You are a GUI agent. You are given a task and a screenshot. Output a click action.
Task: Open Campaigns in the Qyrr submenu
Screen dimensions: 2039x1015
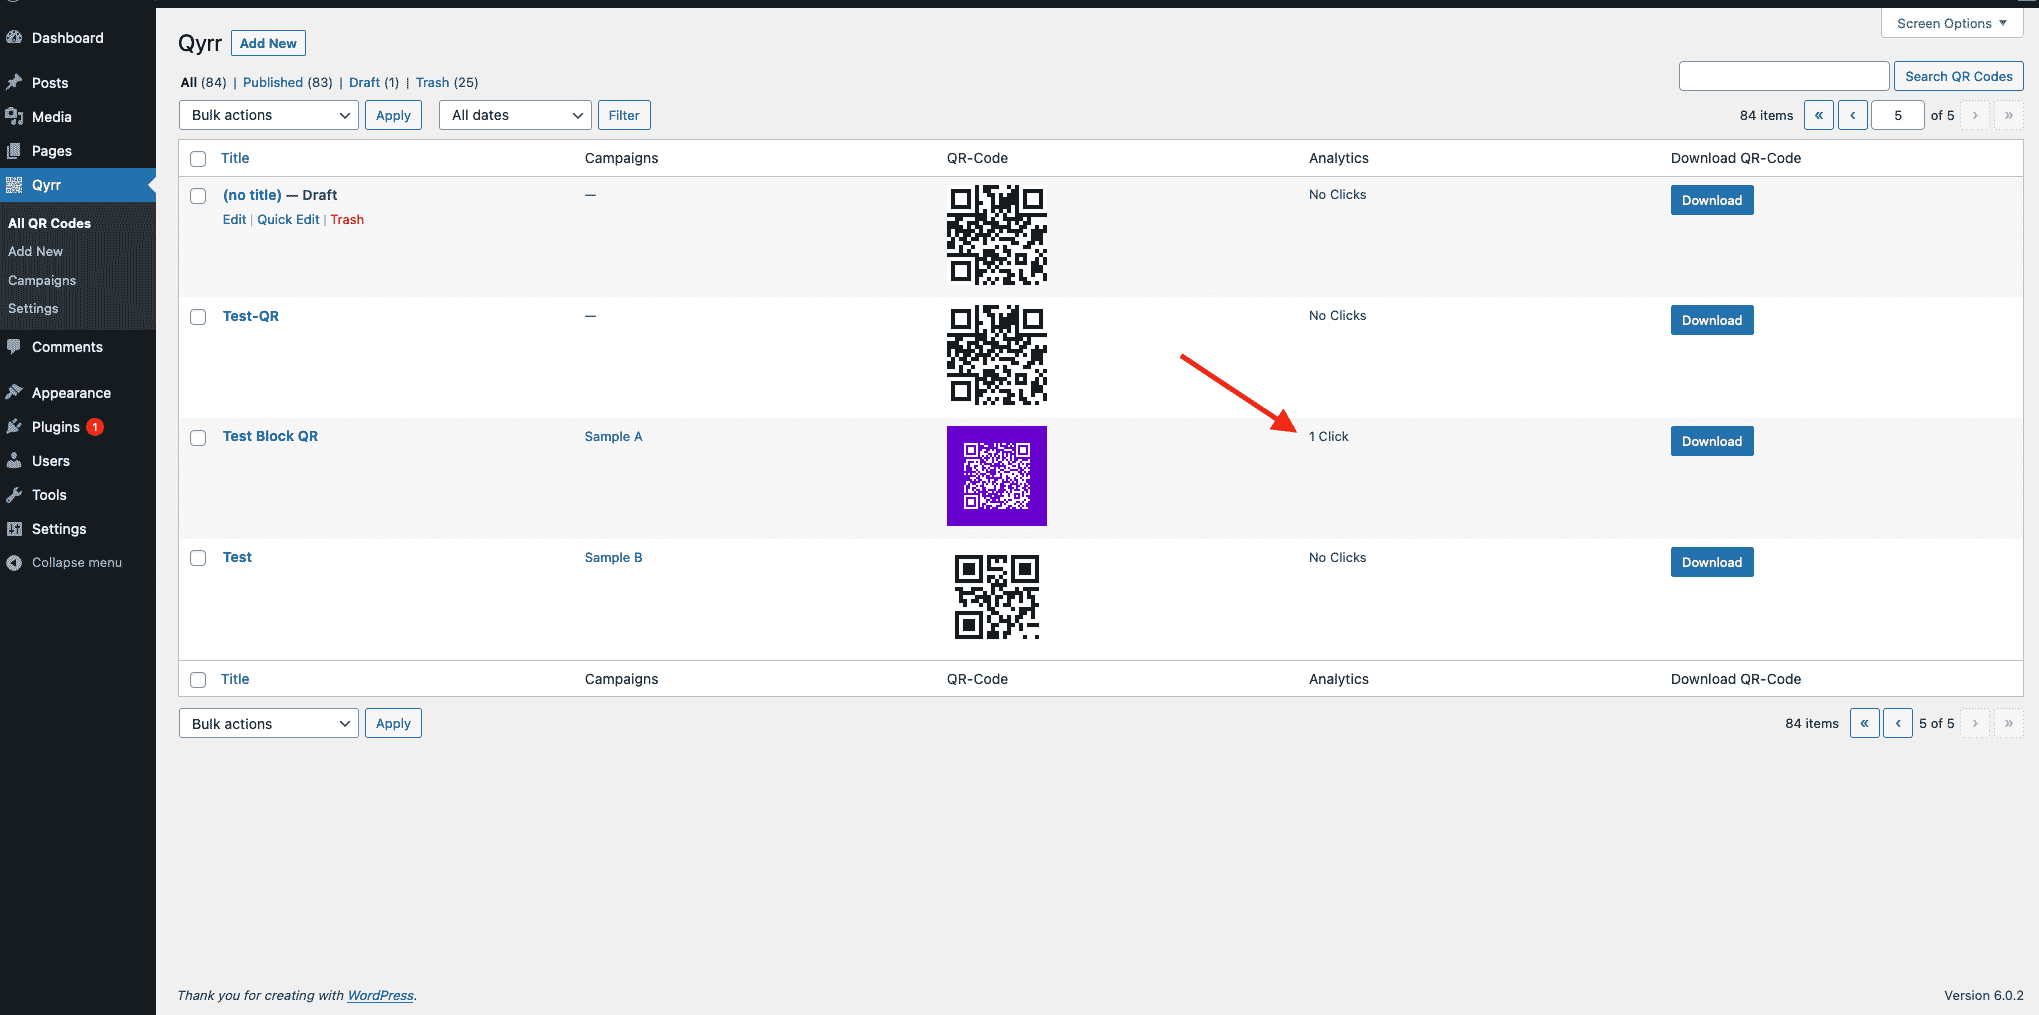coord(41,281)
